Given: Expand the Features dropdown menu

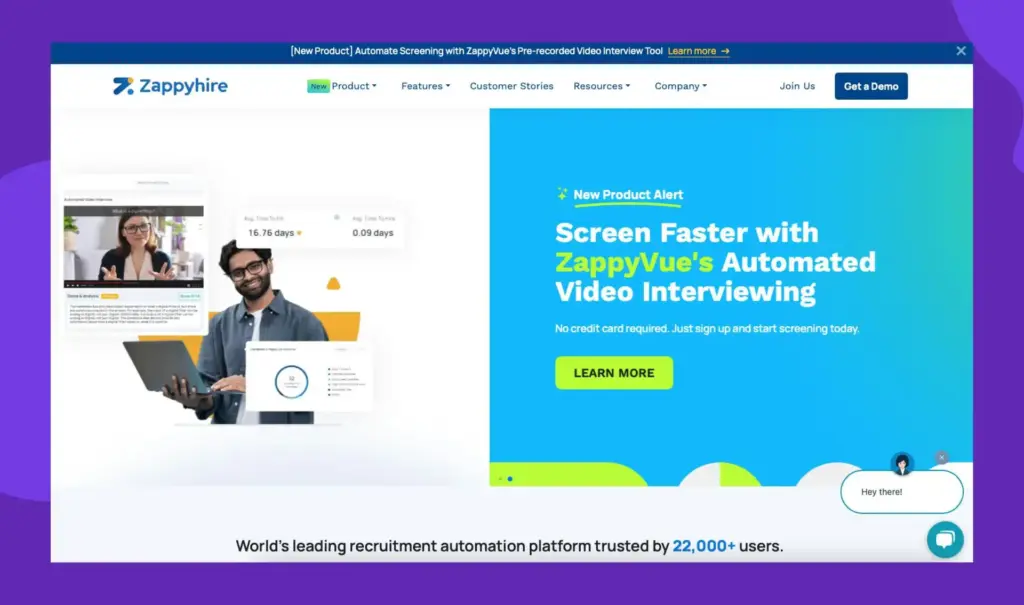Looking at the screenshot, I should 425,86.
